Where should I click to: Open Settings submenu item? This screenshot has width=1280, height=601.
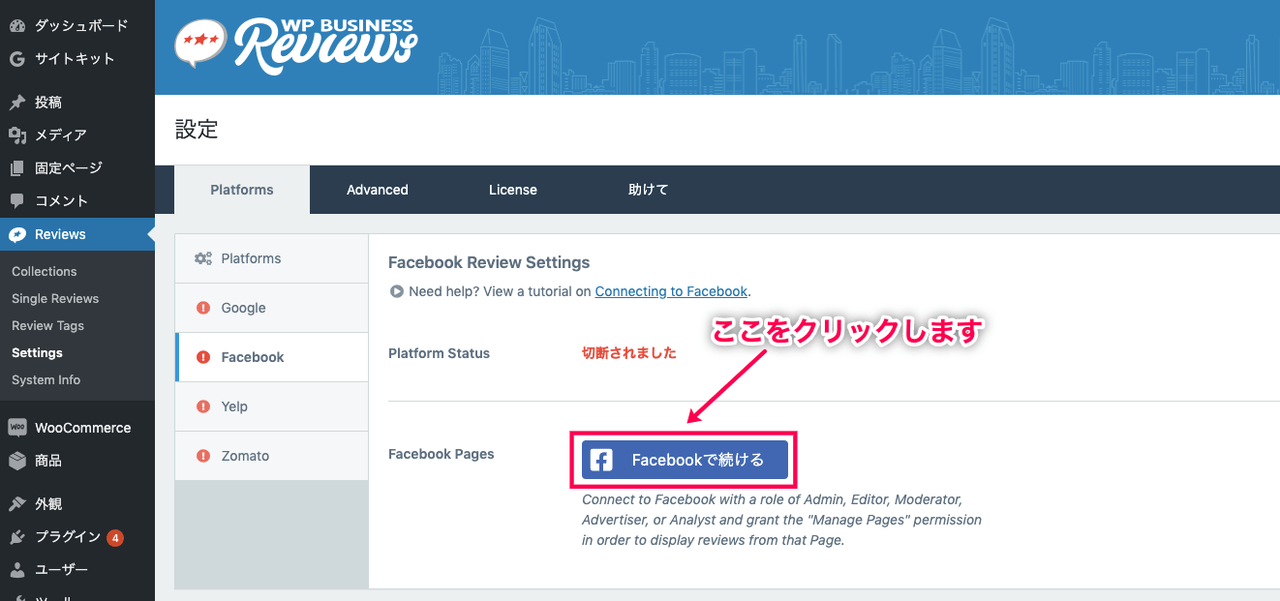37,352
